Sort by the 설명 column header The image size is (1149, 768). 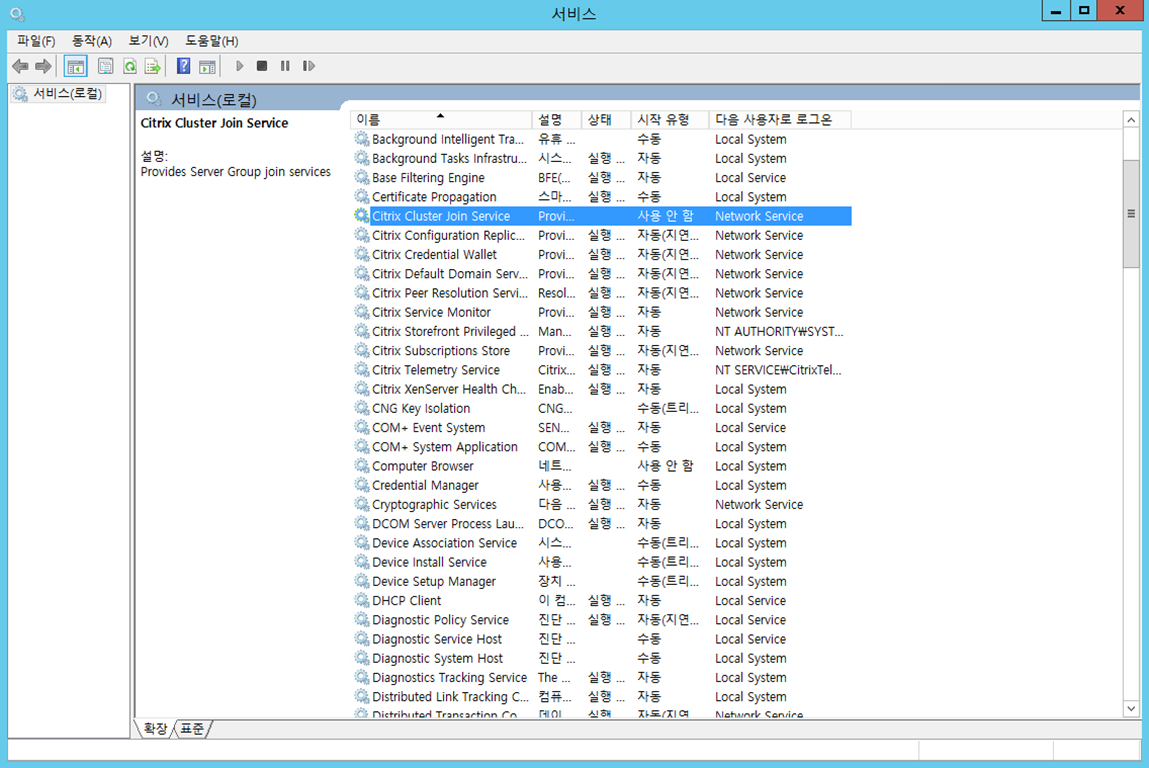click(556, 119)
